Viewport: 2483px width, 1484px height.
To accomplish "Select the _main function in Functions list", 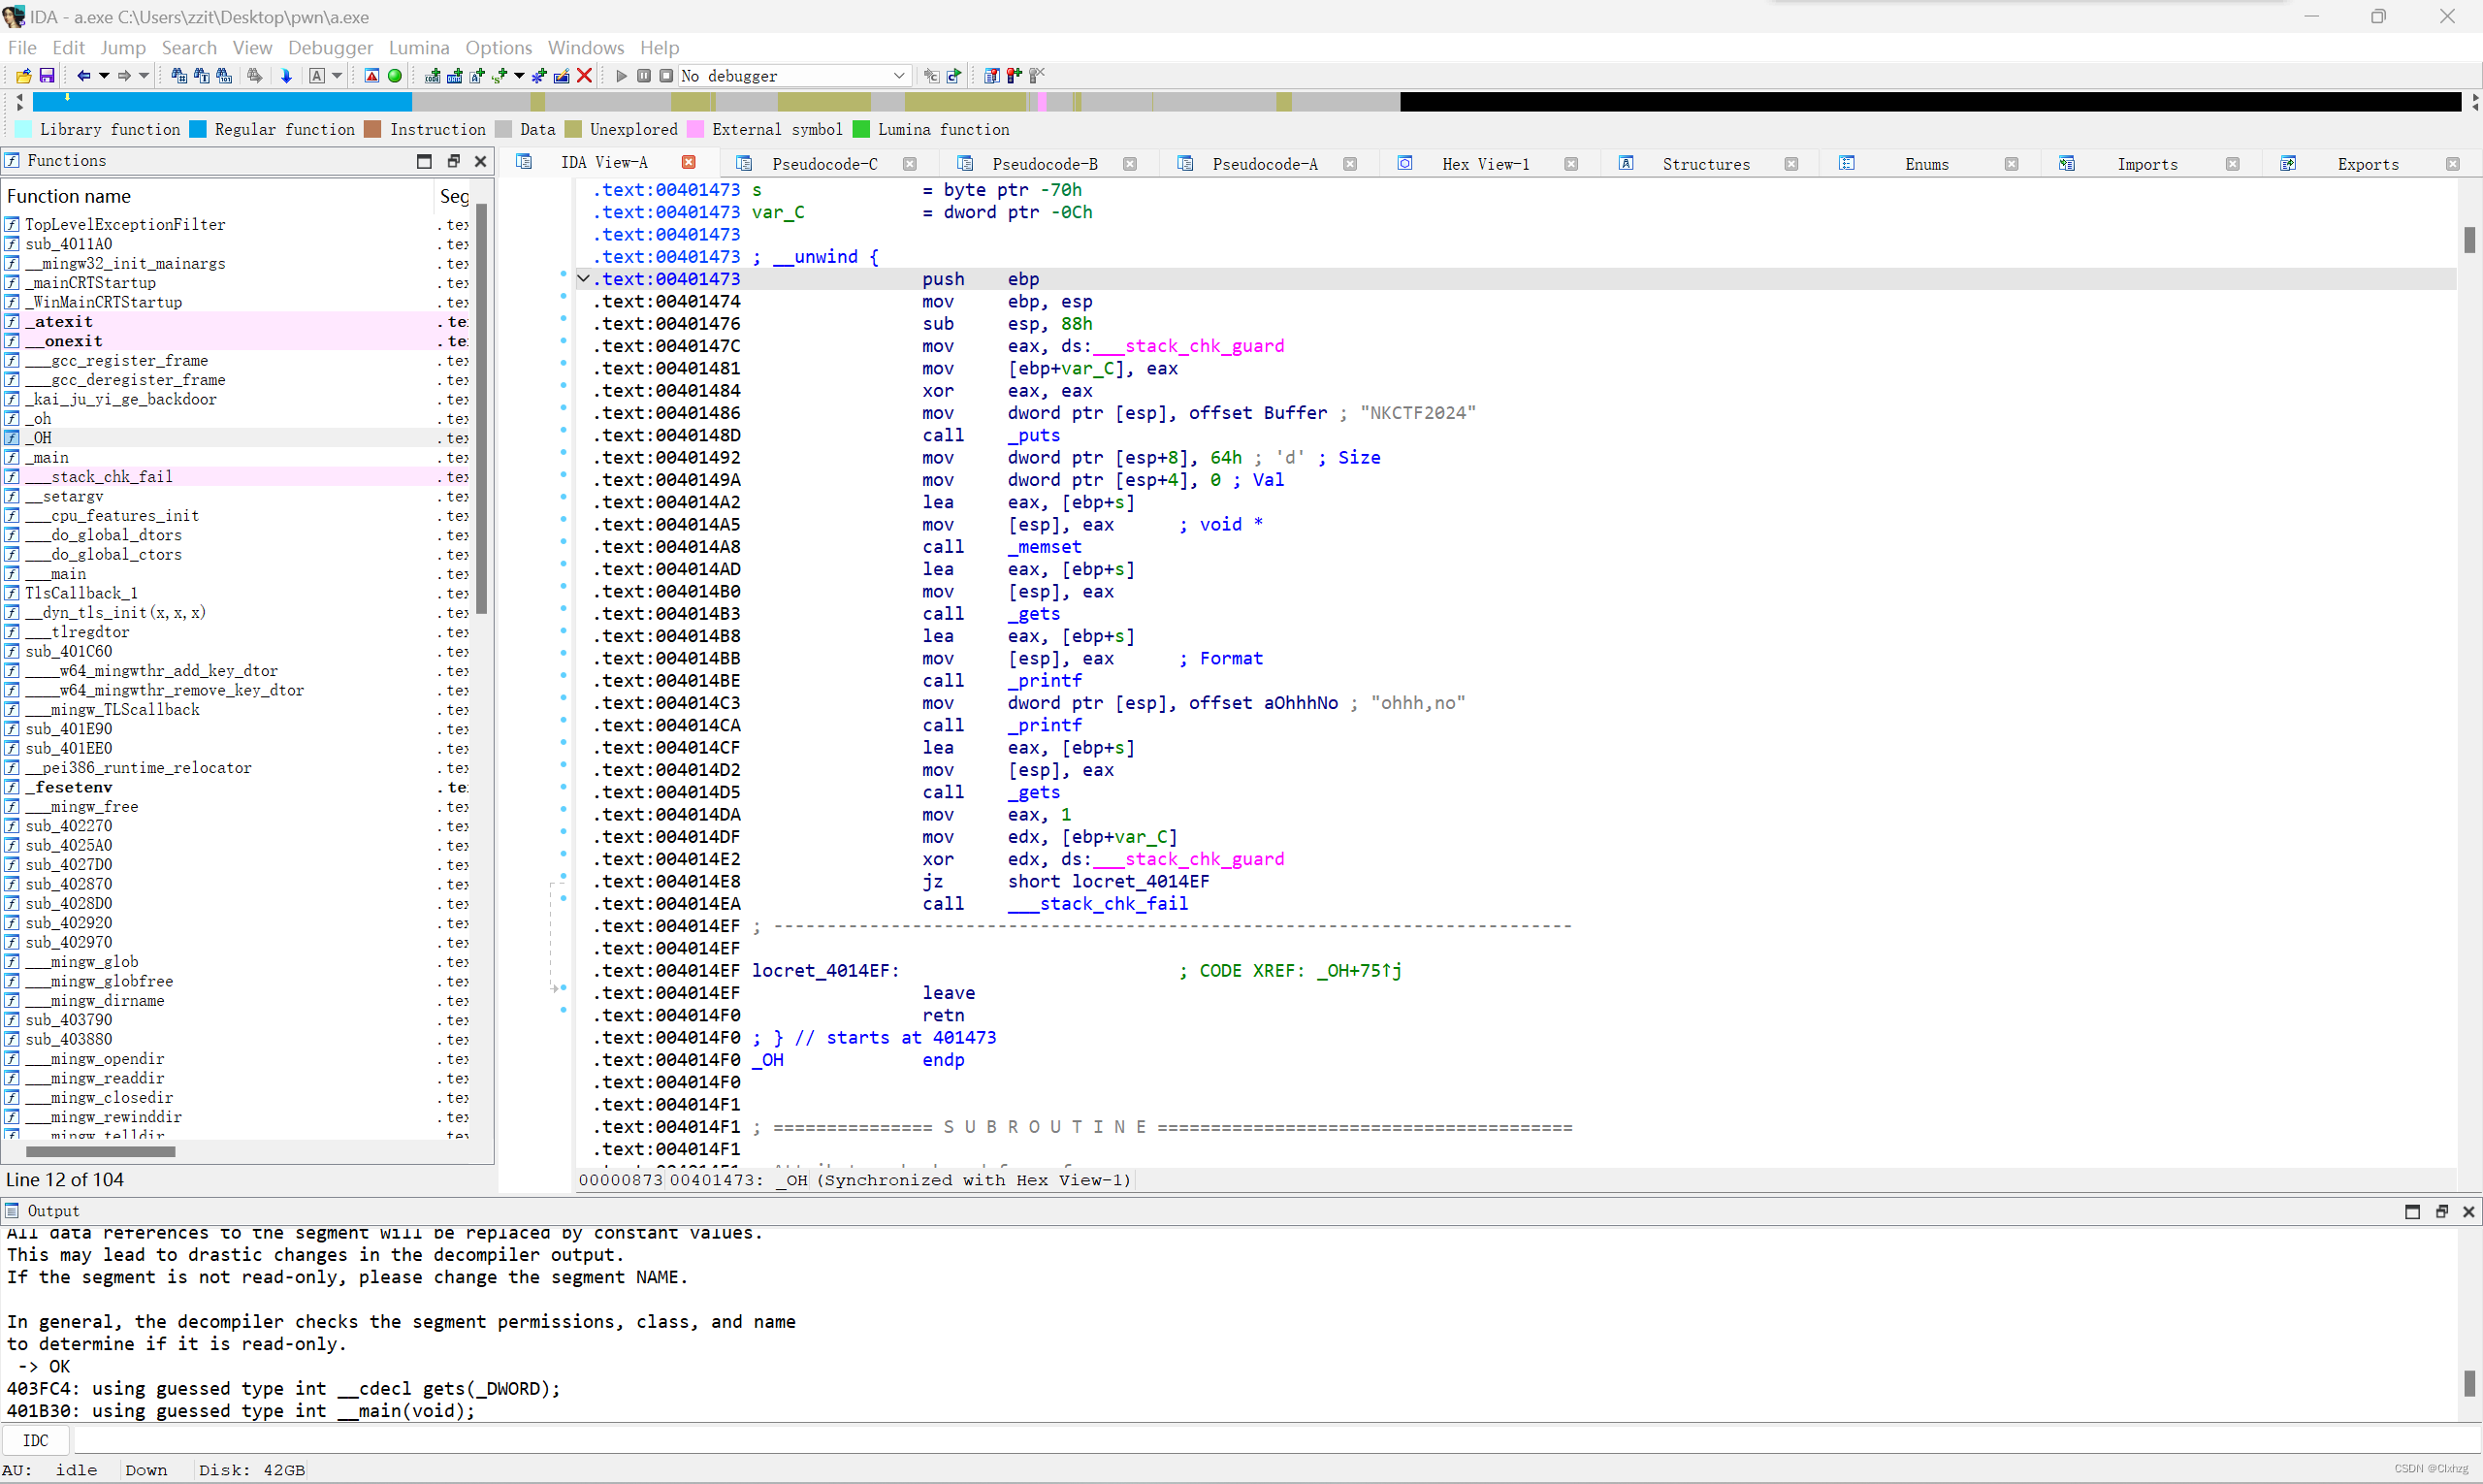I will coord(48,457).
